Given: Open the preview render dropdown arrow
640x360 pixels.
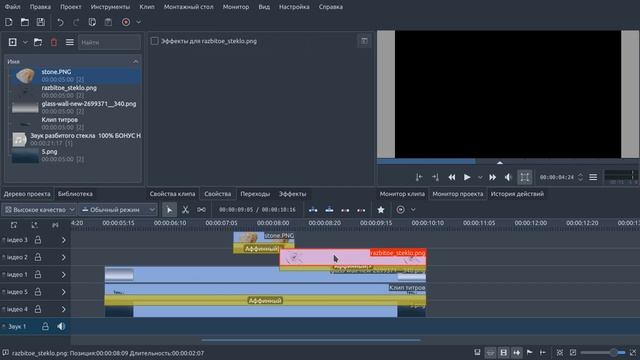Looking at the screenshot, I should (x=413, y=210).
